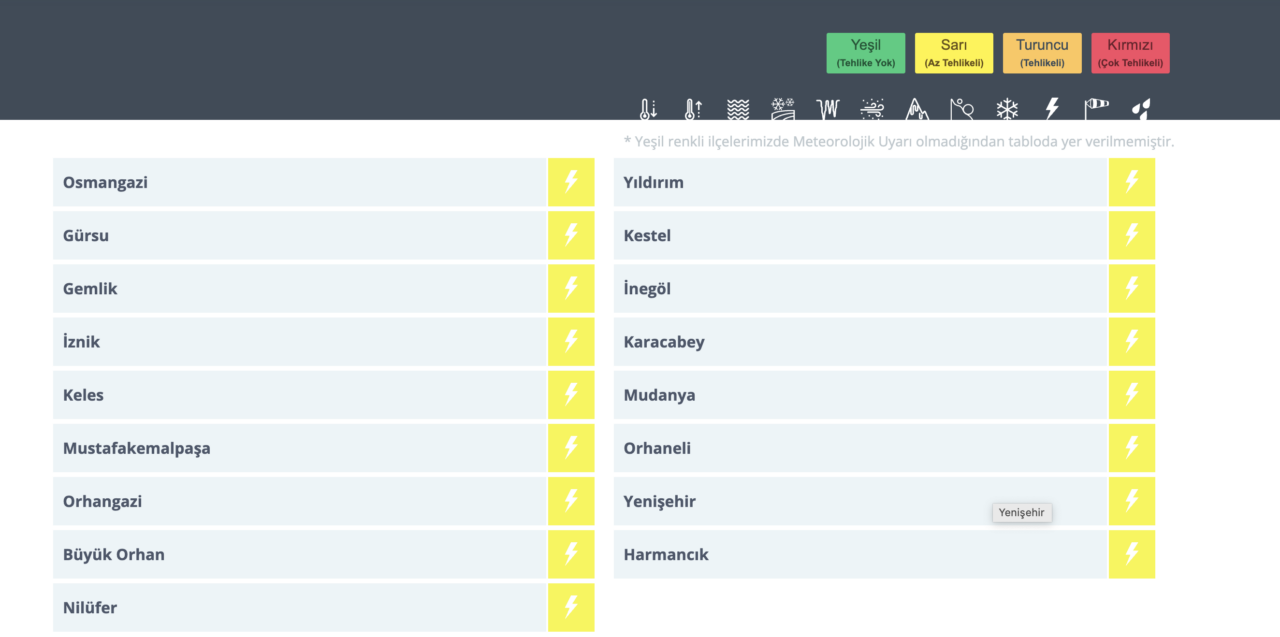Open the Karacabey district entry
Image resolution: width=1280 pixels, height=637 pixels.
pos(860,342)
